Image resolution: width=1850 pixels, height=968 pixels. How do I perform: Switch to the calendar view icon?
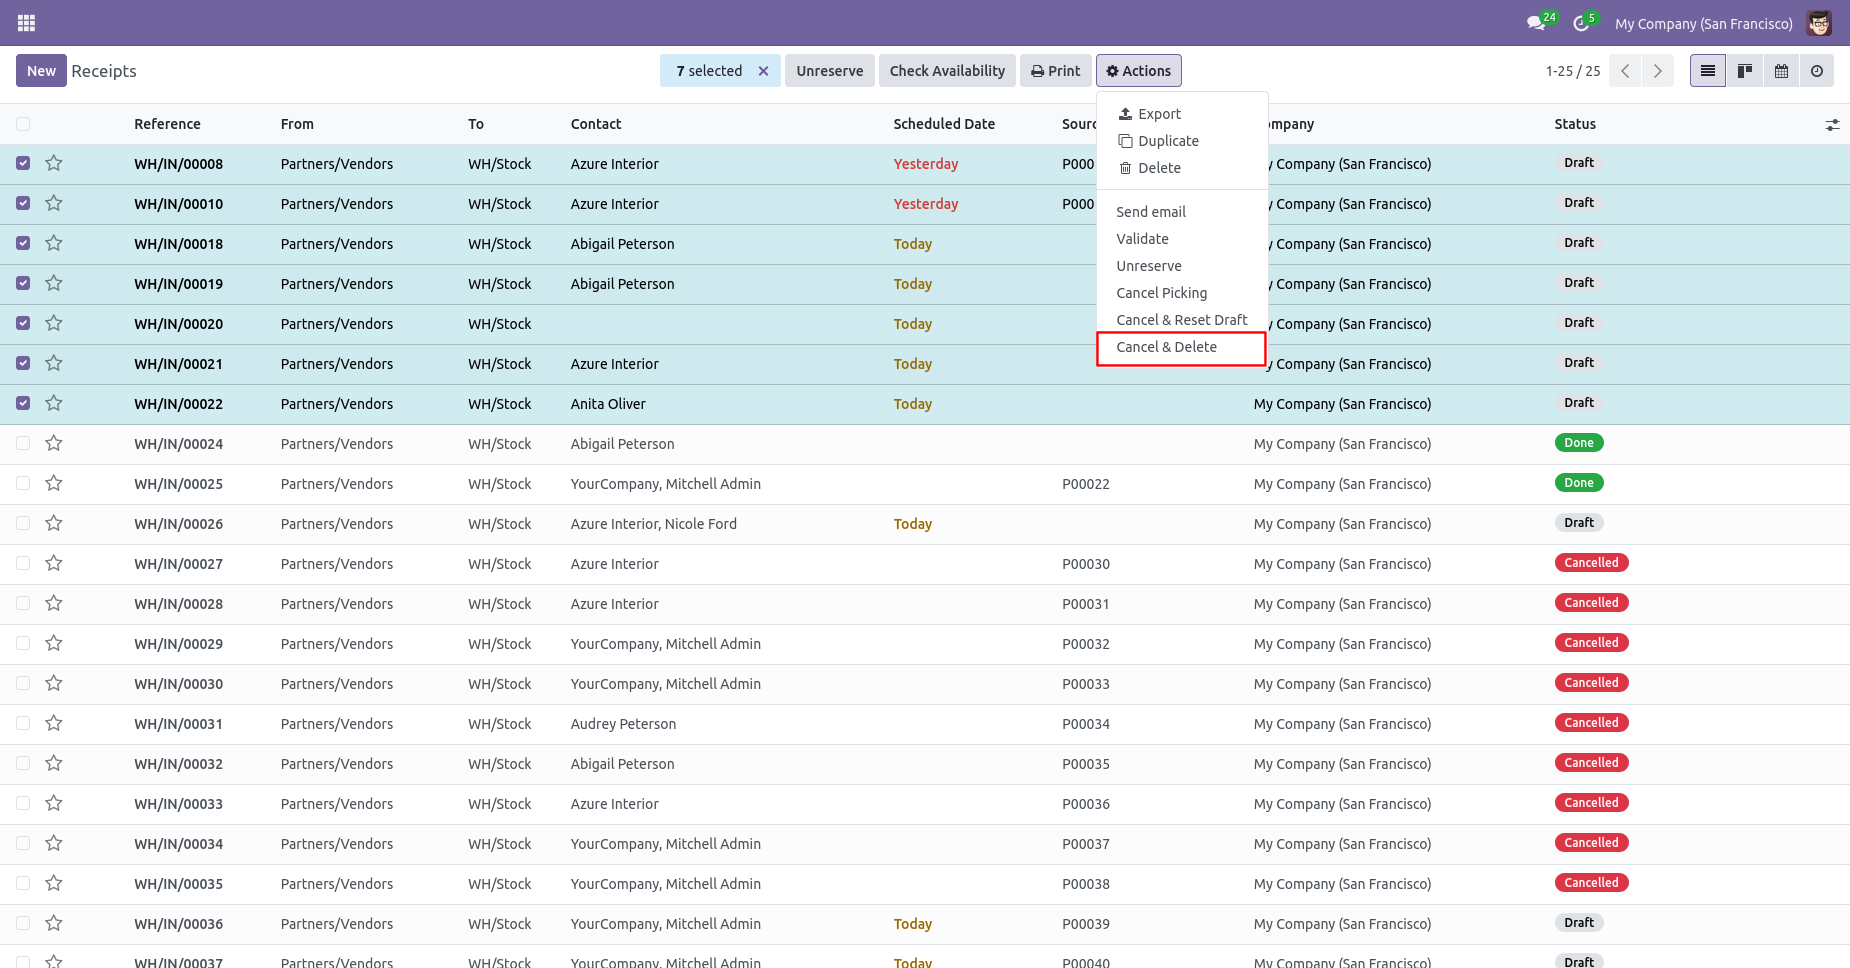tap(1781, 71)
